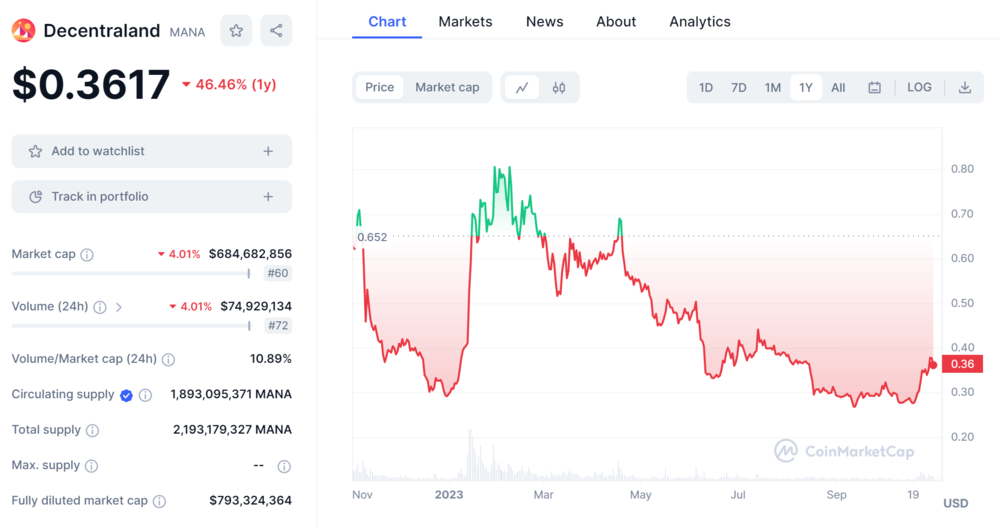Open the Markets tab
The image size is (1000, 527).
(x=465, y=22)
